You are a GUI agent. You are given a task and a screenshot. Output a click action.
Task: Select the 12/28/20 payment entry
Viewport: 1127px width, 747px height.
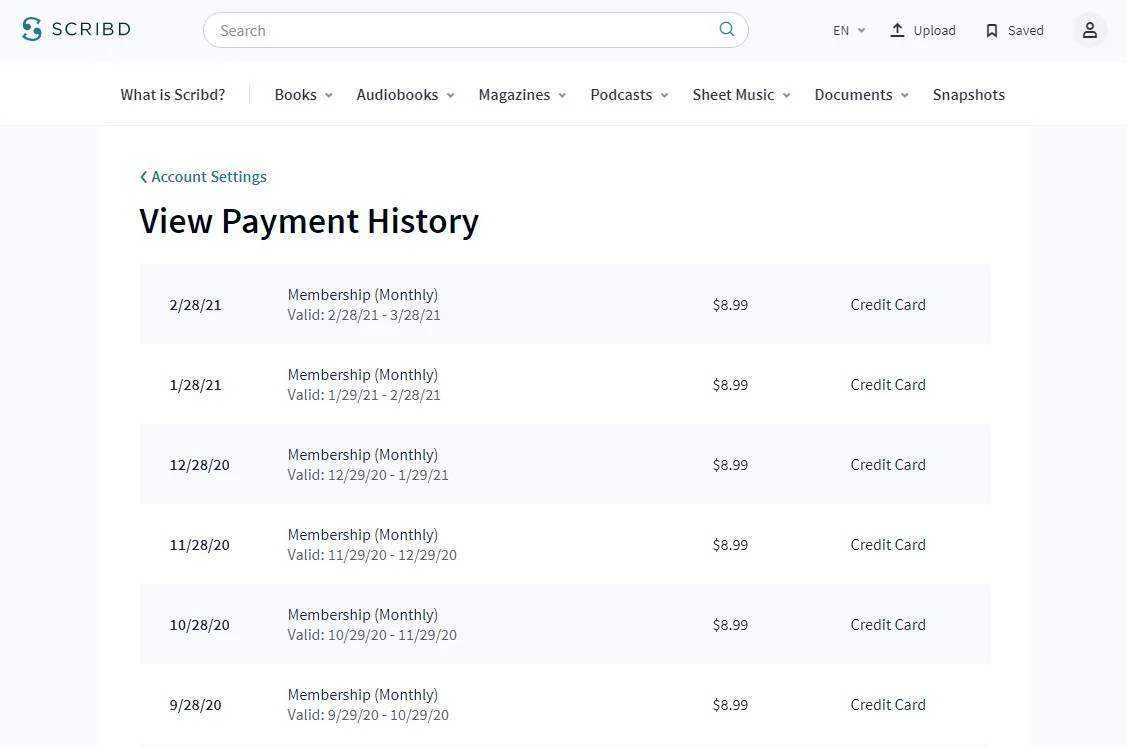point(565,464)
